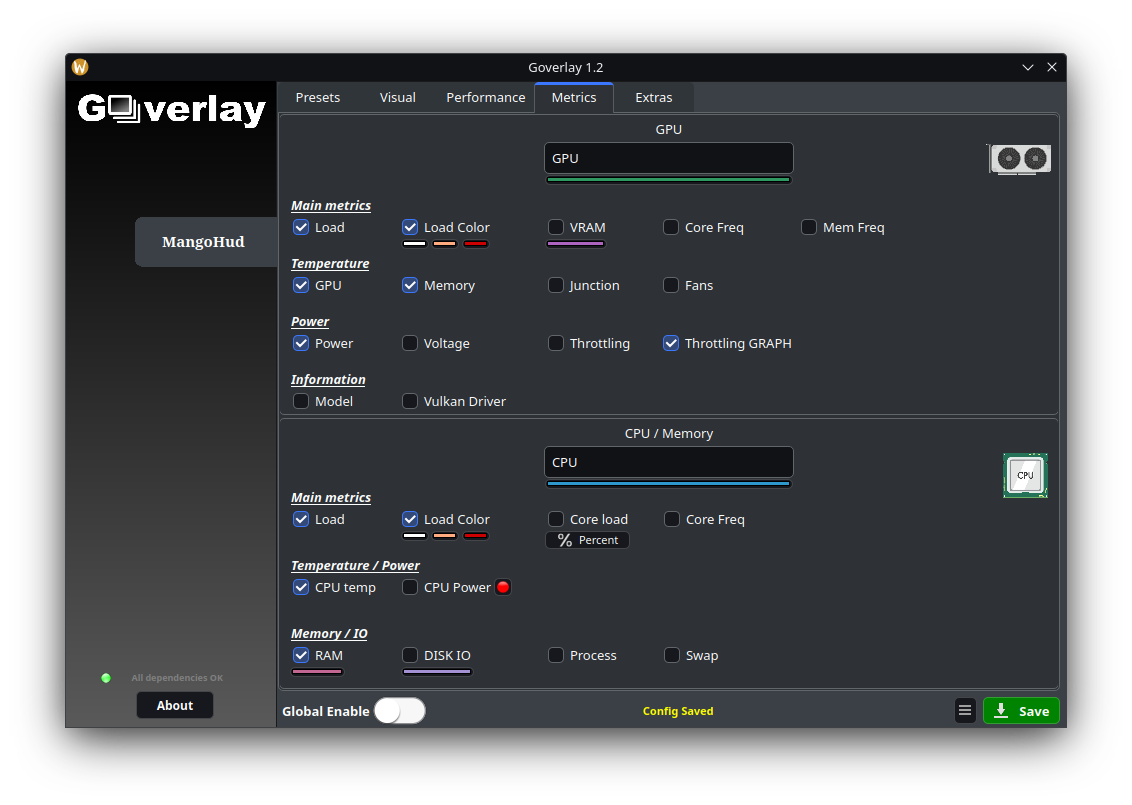Open the hamburger menu next to Save

[x=965, y=711]
